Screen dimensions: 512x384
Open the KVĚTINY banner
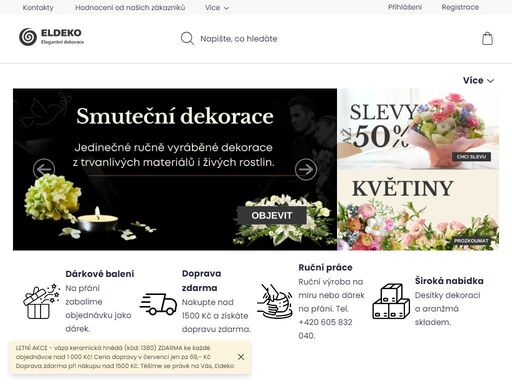[x=418, y=210]
